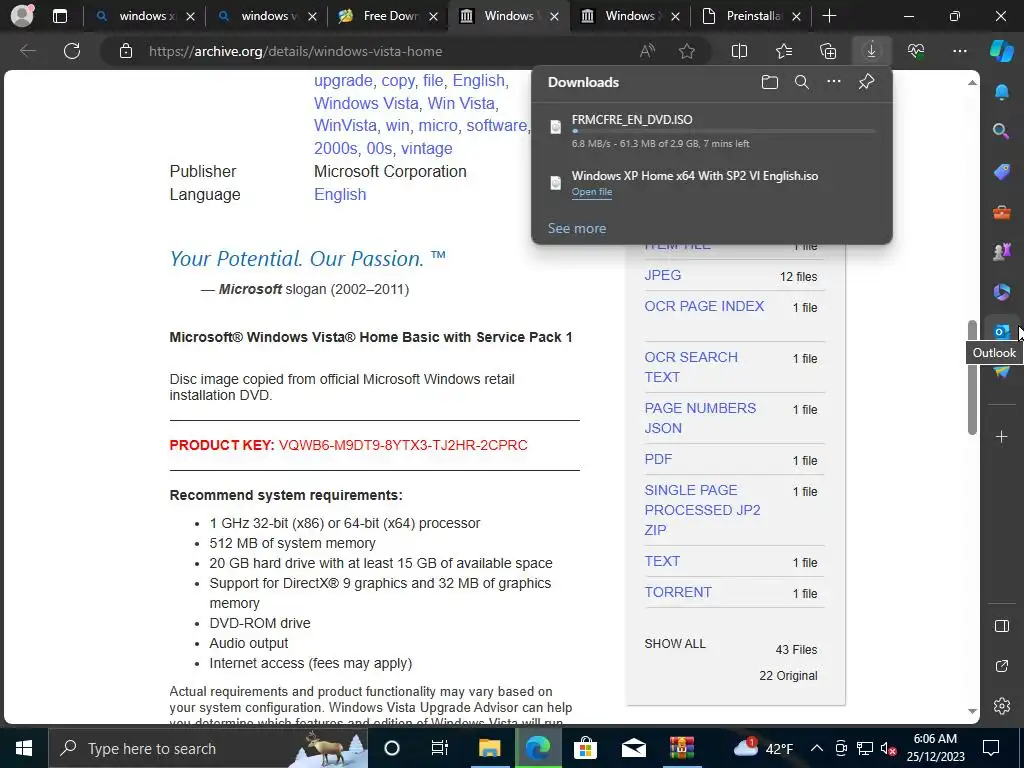
Task: Add this page to favorites star
Action: [686, 51]
